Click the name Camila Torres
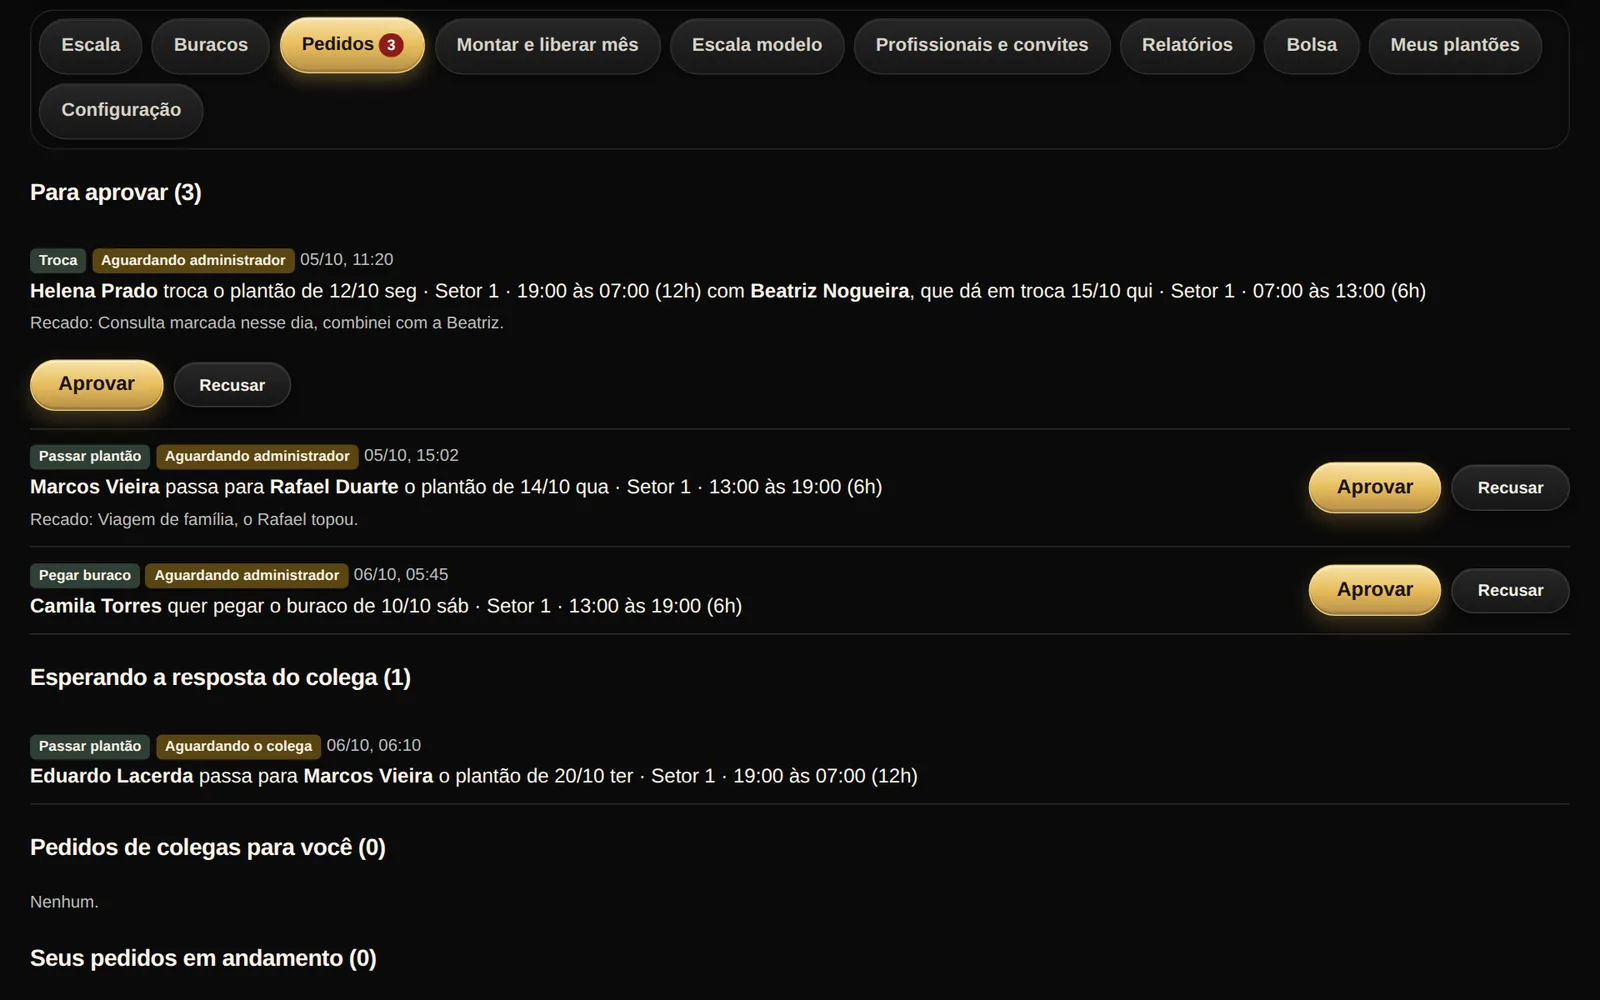Image resolution: width=1600 pixels, height=1000 pixels. pyautogui.click(x=96, y=606)
